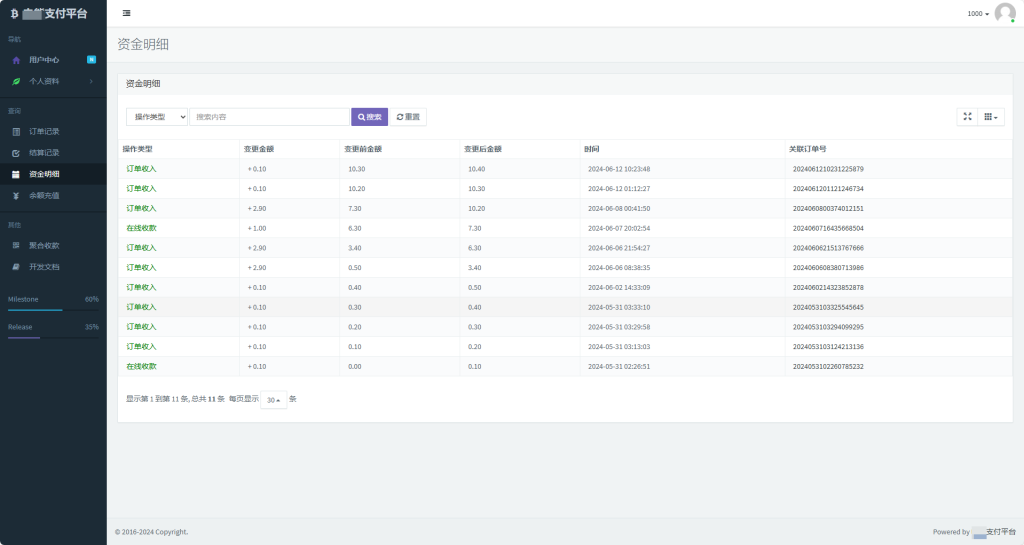Image resolution: width=1024 pixels, height=545 pixels.
Task: Click the home icon beside 用户中心
Action: [16, 60]
